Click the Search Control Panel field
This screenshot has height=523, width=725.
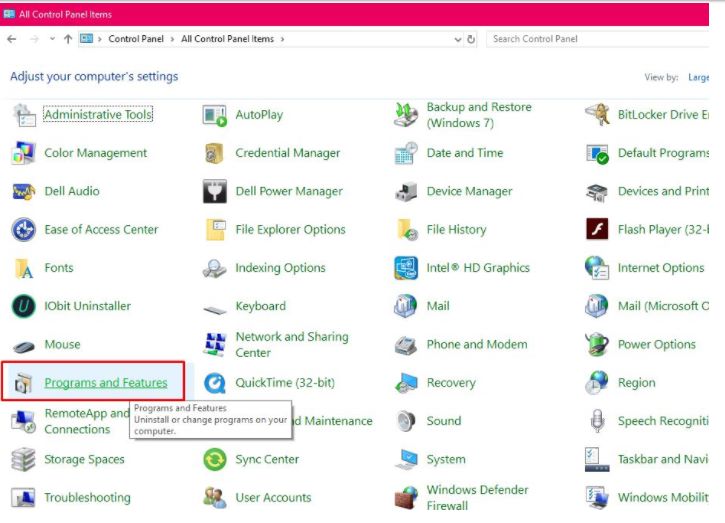click(597, 39)
